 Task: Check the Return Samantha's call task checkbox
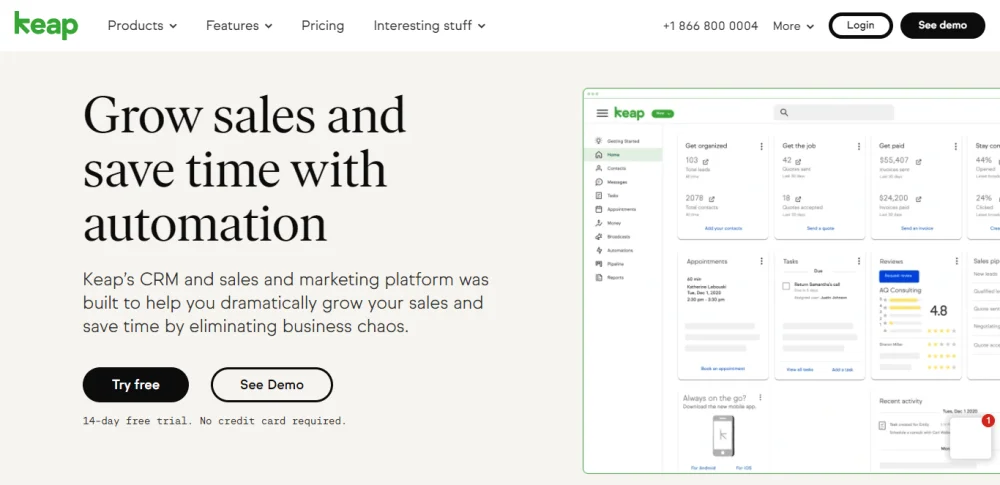[786, 286]
